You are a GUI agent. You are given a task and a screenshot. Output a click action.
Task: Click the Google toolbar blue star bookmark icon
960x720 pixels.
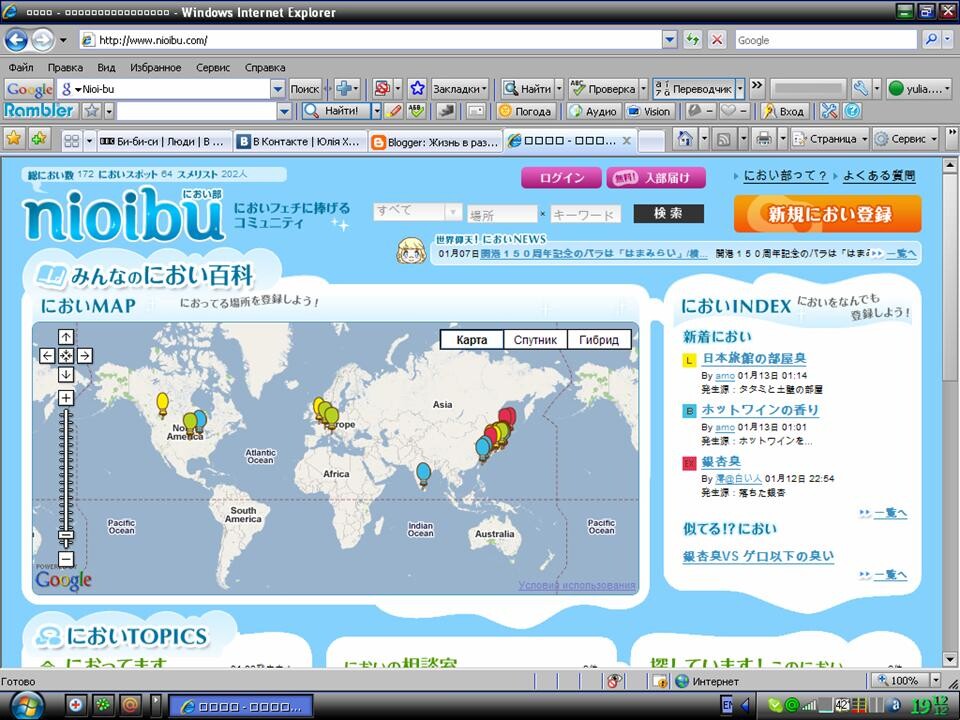(x=418, y=89)
